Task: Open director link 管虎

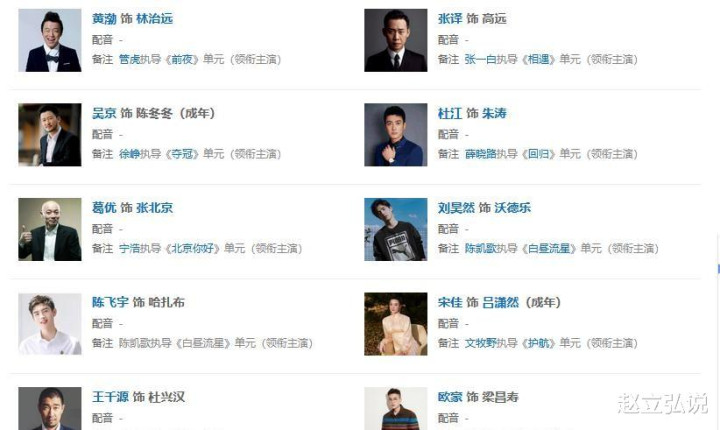Action: [129, 59]
